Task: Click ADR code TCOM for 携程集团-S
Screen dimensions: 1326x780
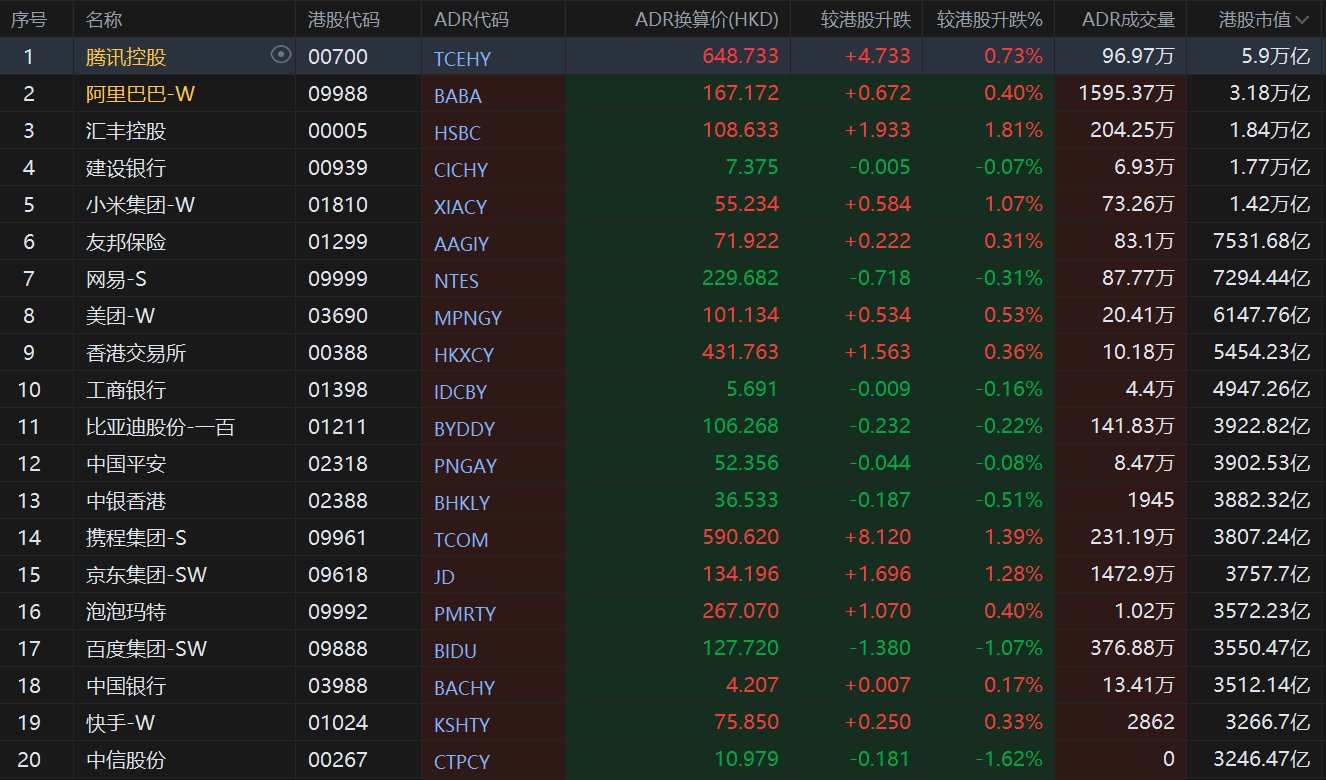Action: [x=461, y=540]
